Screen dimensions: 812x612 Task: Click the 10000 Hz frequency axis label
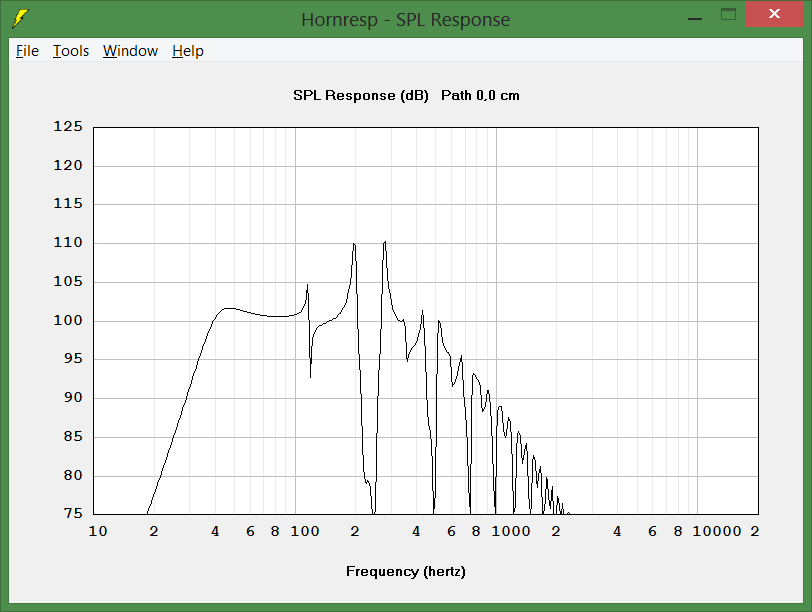point(717,531)
